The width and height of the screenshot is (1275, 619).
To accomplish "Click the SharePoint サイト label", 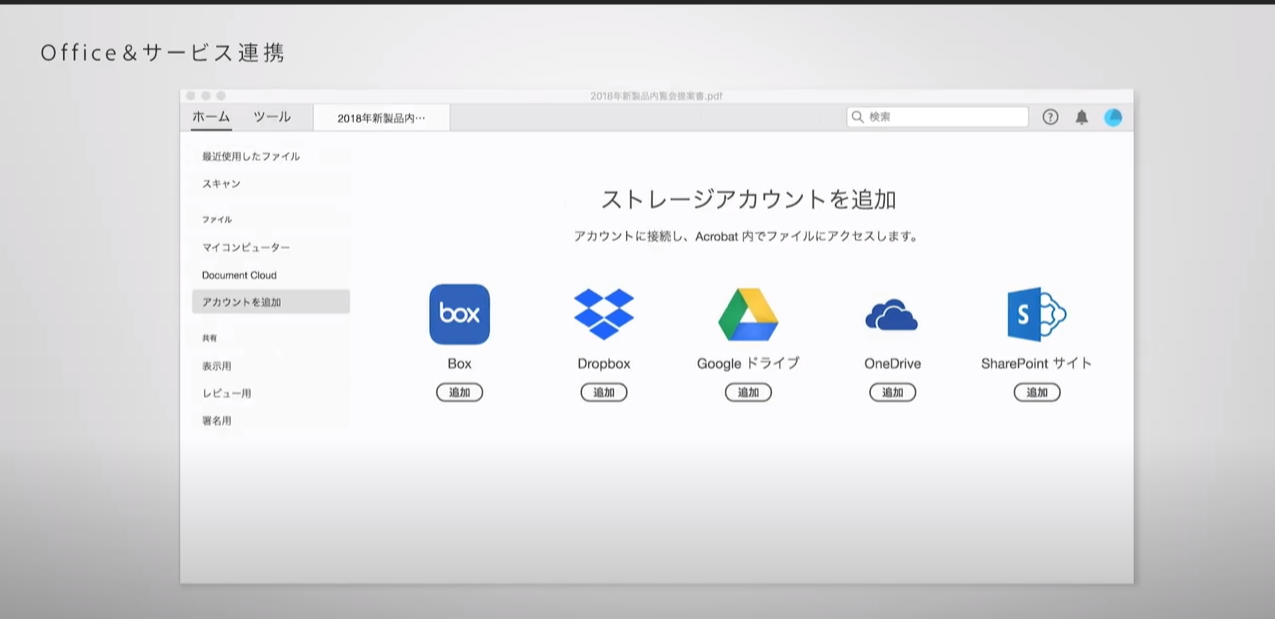I will (1037, 364).
